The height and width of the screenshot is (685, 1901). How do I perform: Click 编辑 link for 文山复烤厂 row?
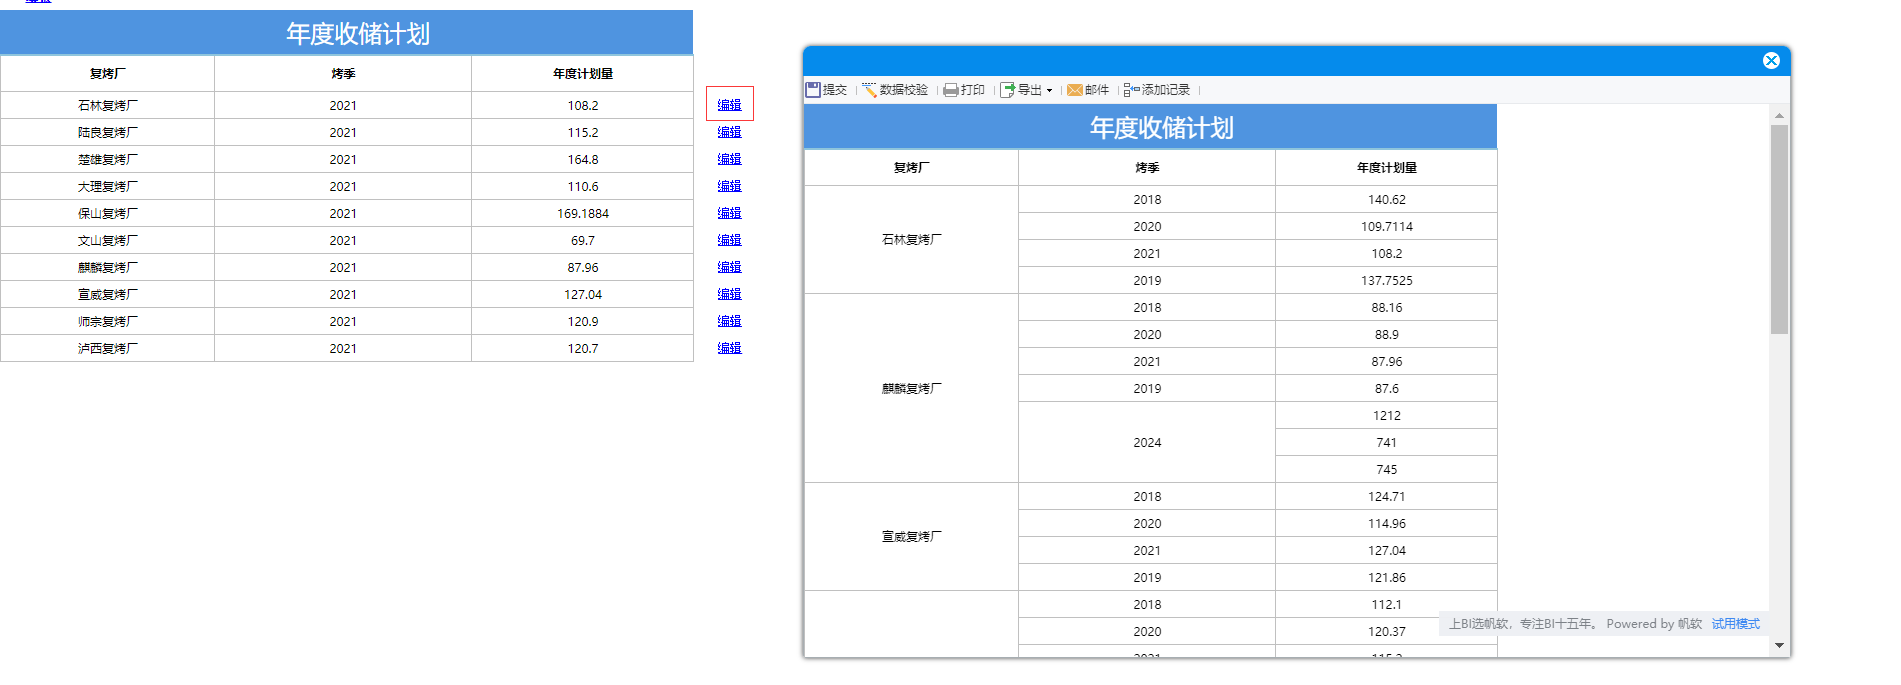[x=729, y=240]
